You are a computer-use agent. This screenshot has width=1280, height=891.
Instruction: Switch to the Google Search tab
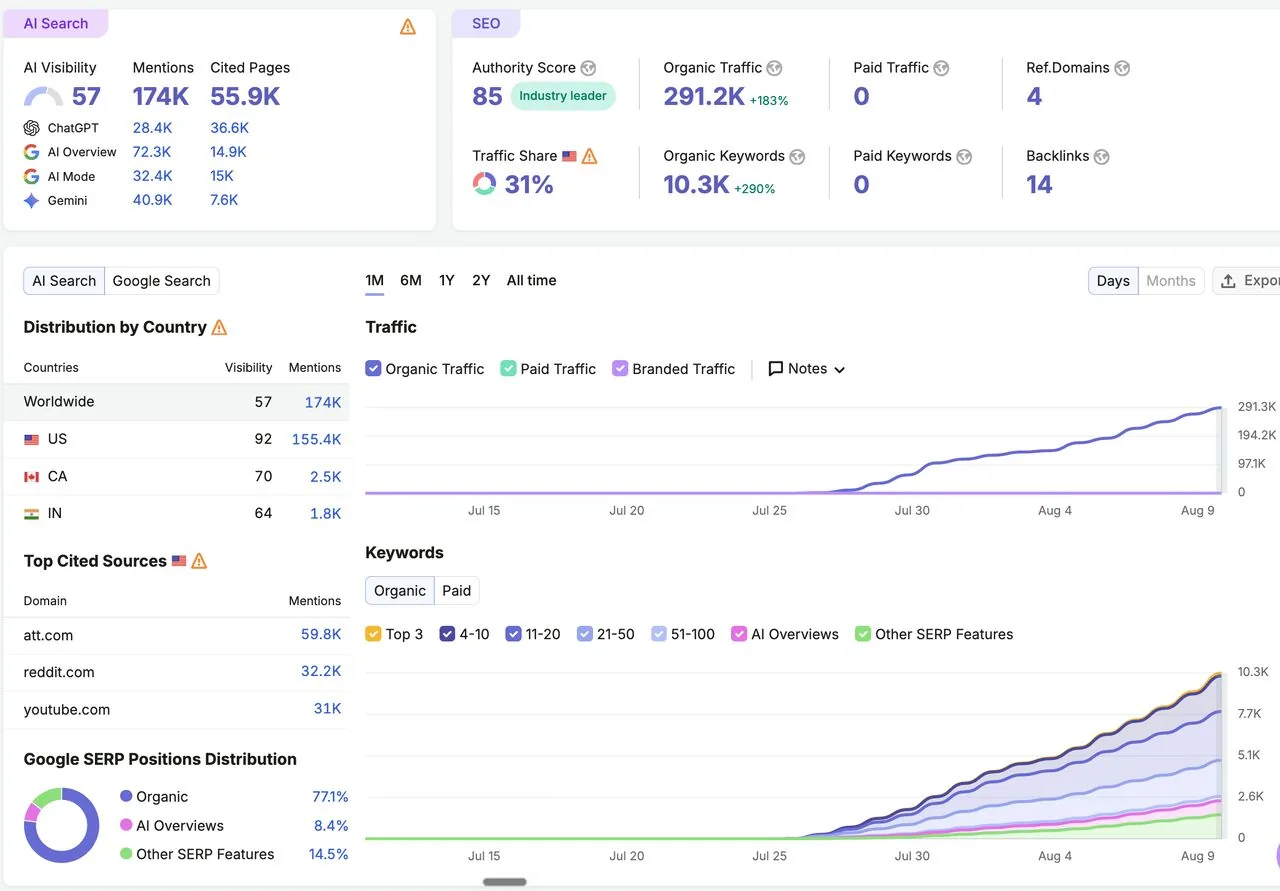(x=162, y=281)
